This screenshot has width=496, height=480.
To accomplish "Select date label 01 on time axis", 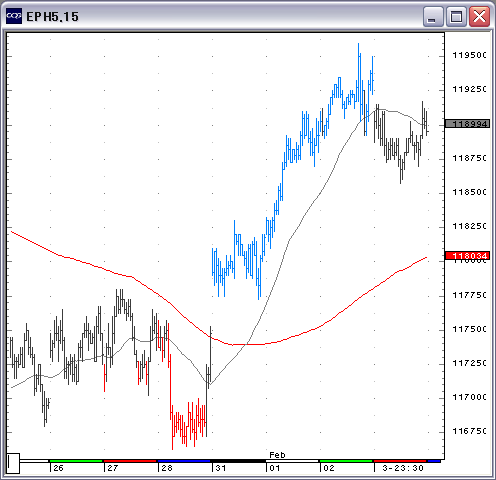I will pyautogui.click(x=275, y=468).
